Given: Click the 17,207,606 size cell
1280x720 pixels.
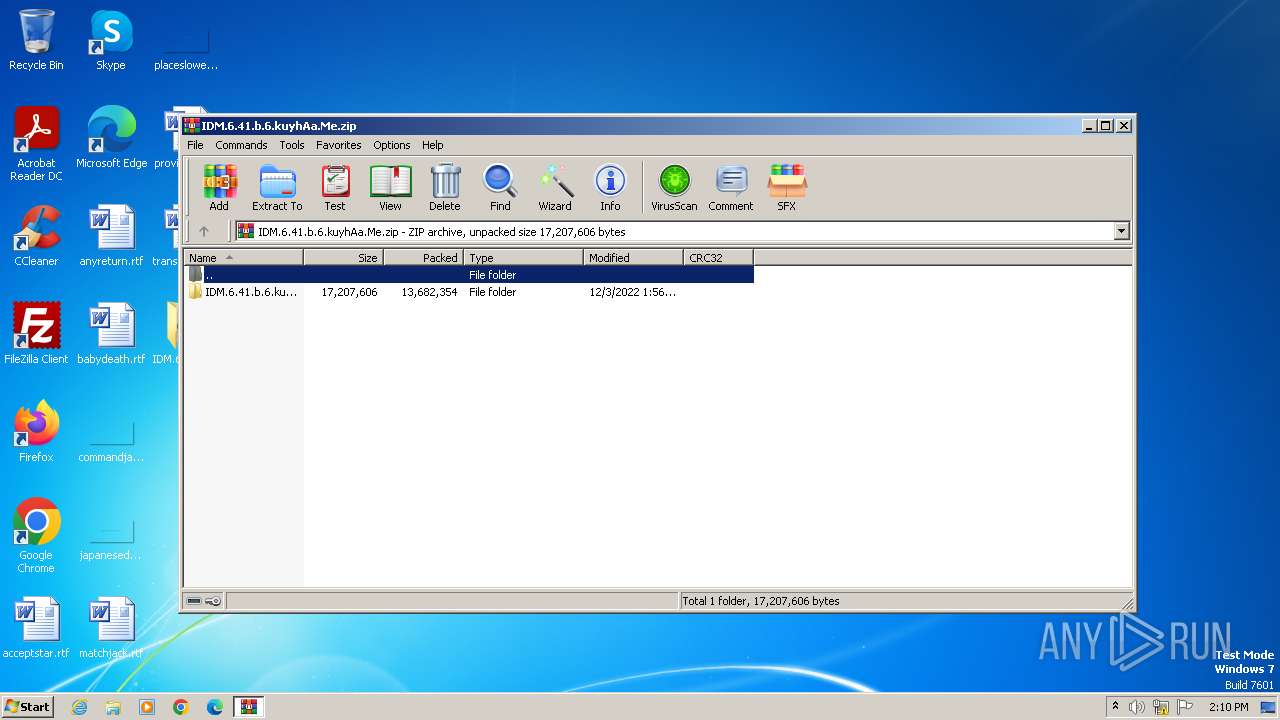Looking at the screenshot, I should [349, 292].
